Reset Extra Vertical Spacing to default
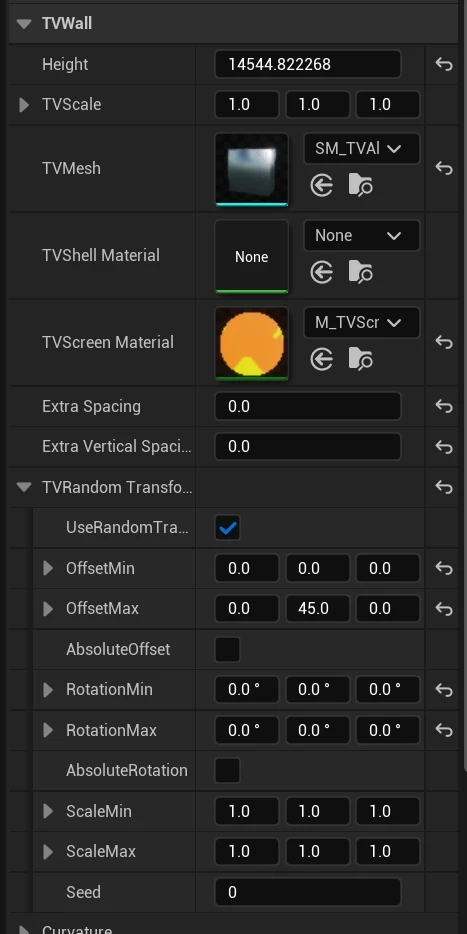This screenshot has height=934, width=467. [444, 447]
